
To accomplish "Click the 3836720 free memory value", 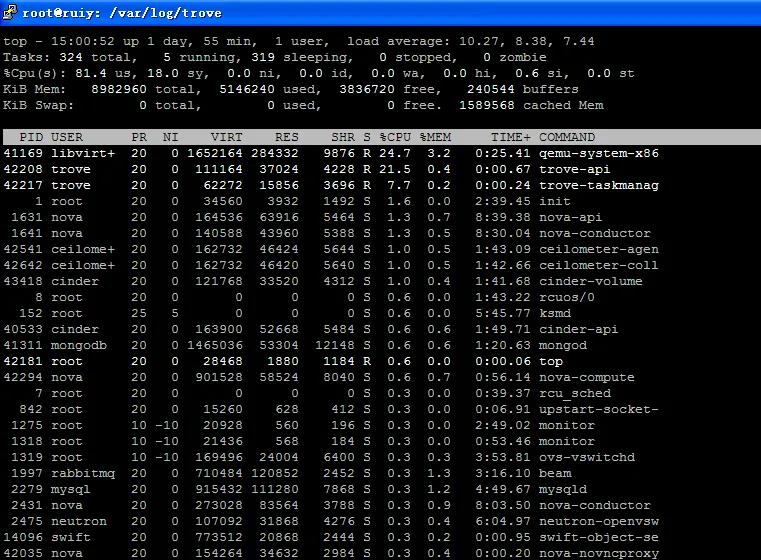I will tap(367, 89).
